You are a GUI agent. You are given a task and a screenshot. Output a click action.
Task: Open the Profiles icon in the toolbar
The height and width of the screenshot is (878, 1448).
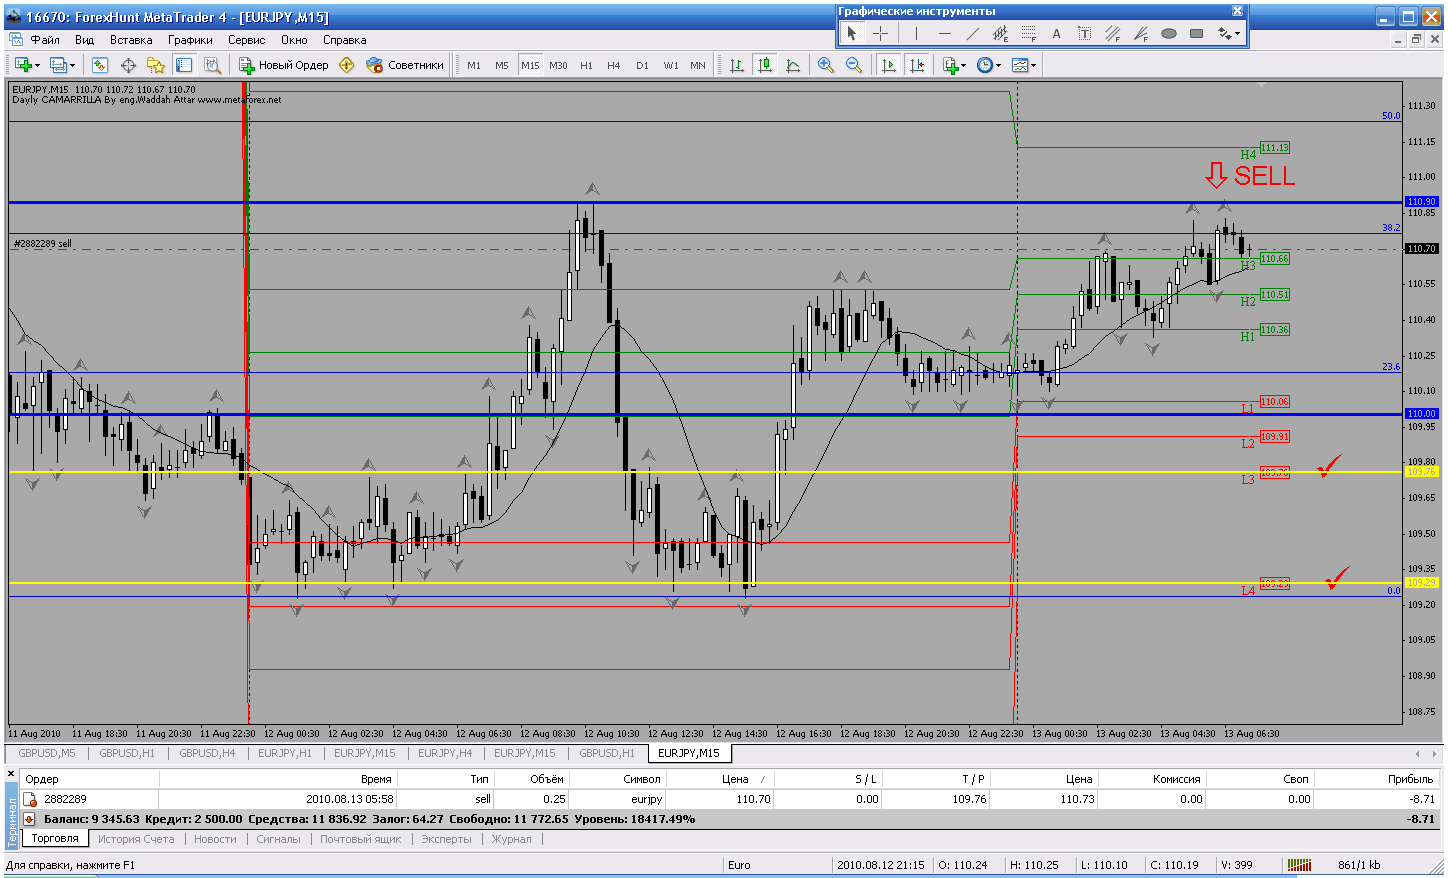pos(58,65)
